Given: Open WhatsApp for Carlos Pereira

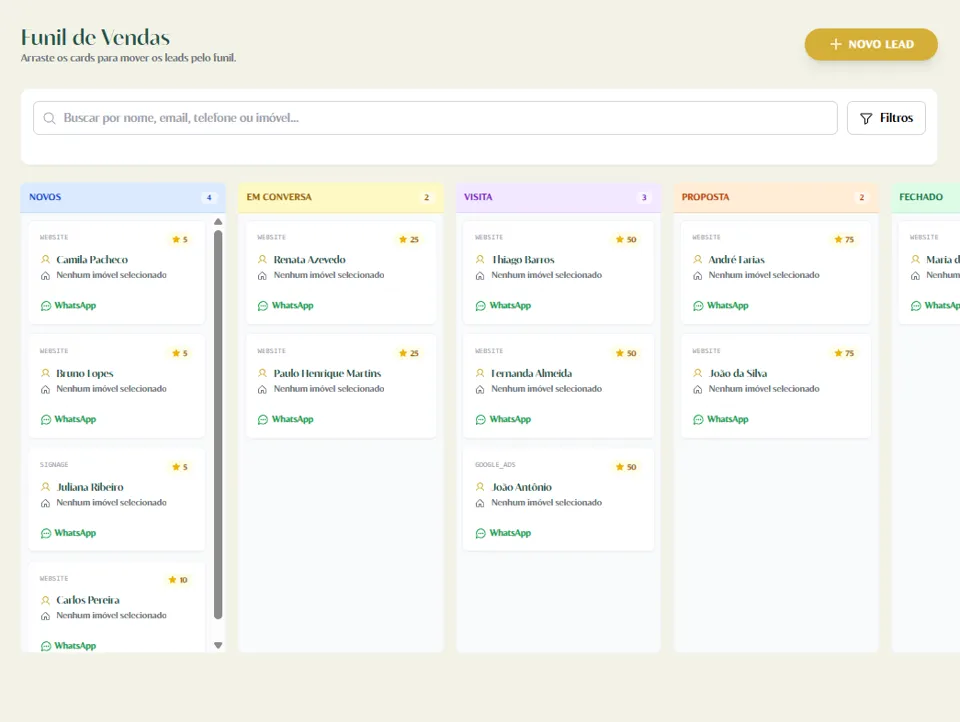Looking at the screenshot, I should 69,645.
